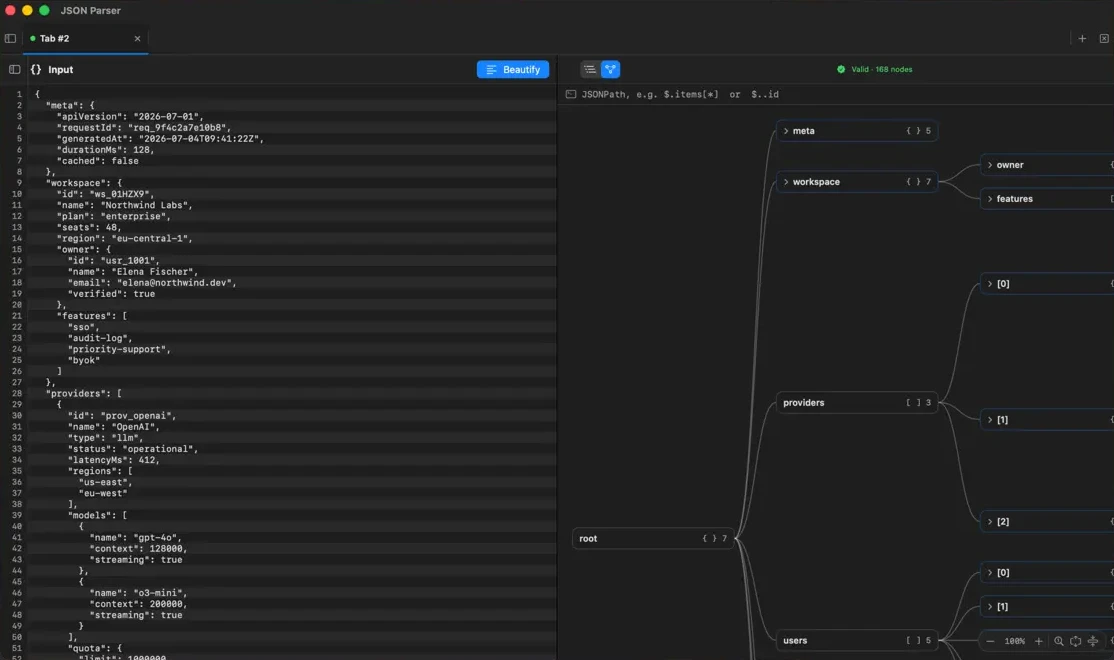Click the "priority-support" feature line
This screenshot has width=1114, height=660.
[119, 350]
